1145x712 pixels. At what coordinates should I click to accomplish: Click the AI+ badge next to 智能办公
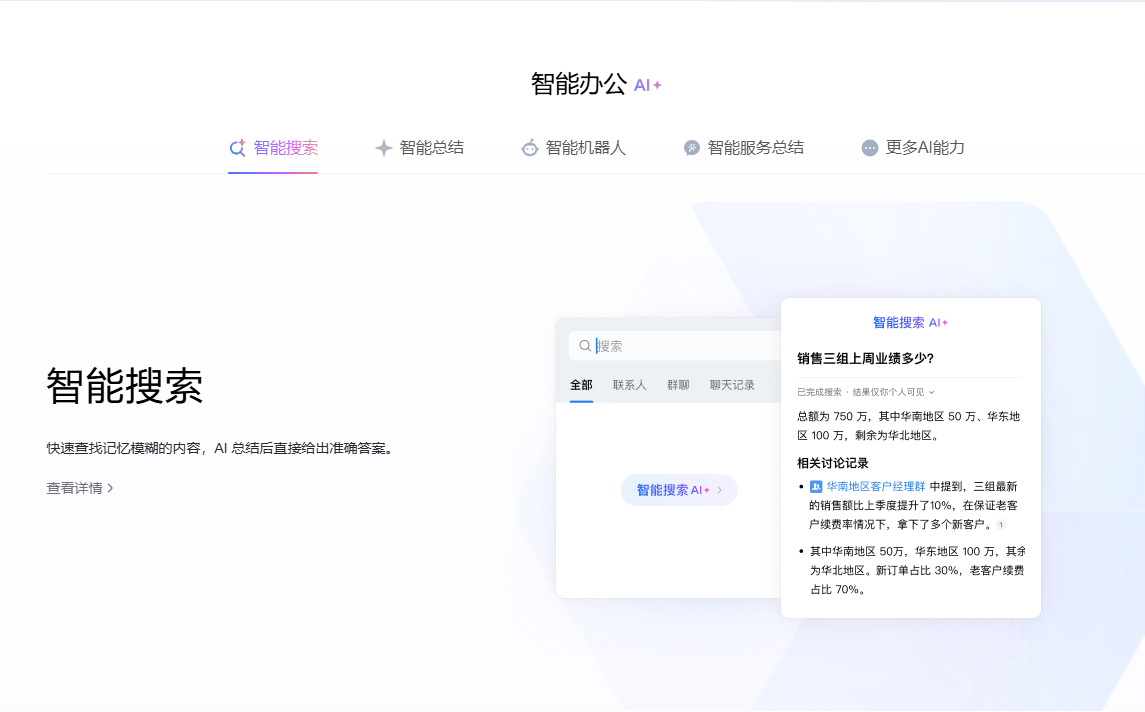648,85
